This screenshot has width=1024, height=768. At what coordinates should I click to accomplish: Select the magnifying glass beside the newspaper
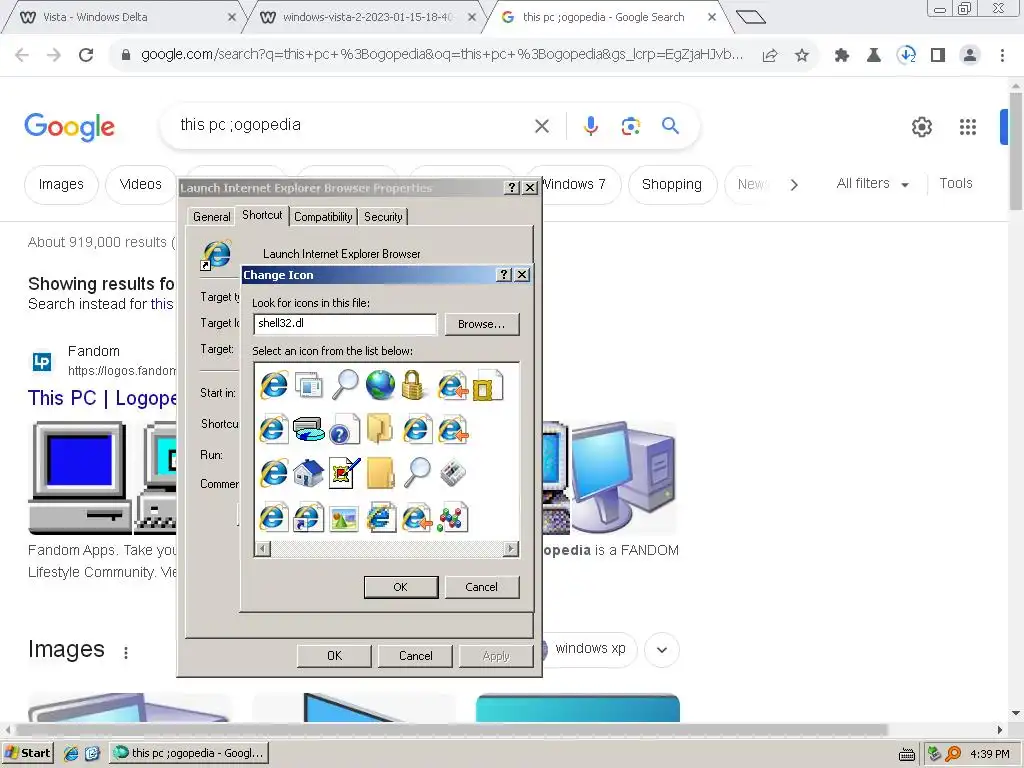[x=417, y=472]
